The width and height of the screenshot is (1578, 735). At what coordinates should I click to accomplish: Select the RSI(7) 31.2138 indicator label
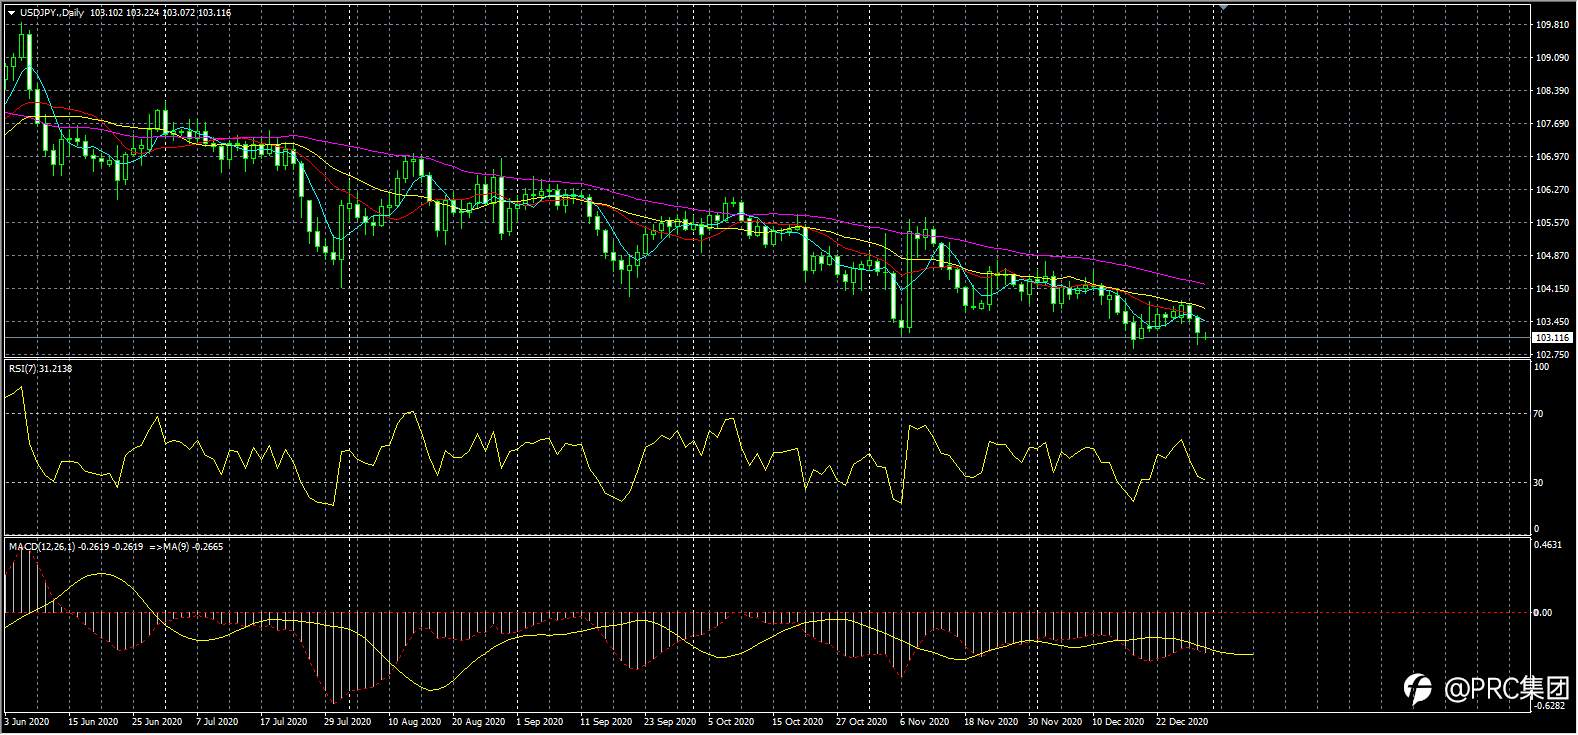tap(40, 368)
